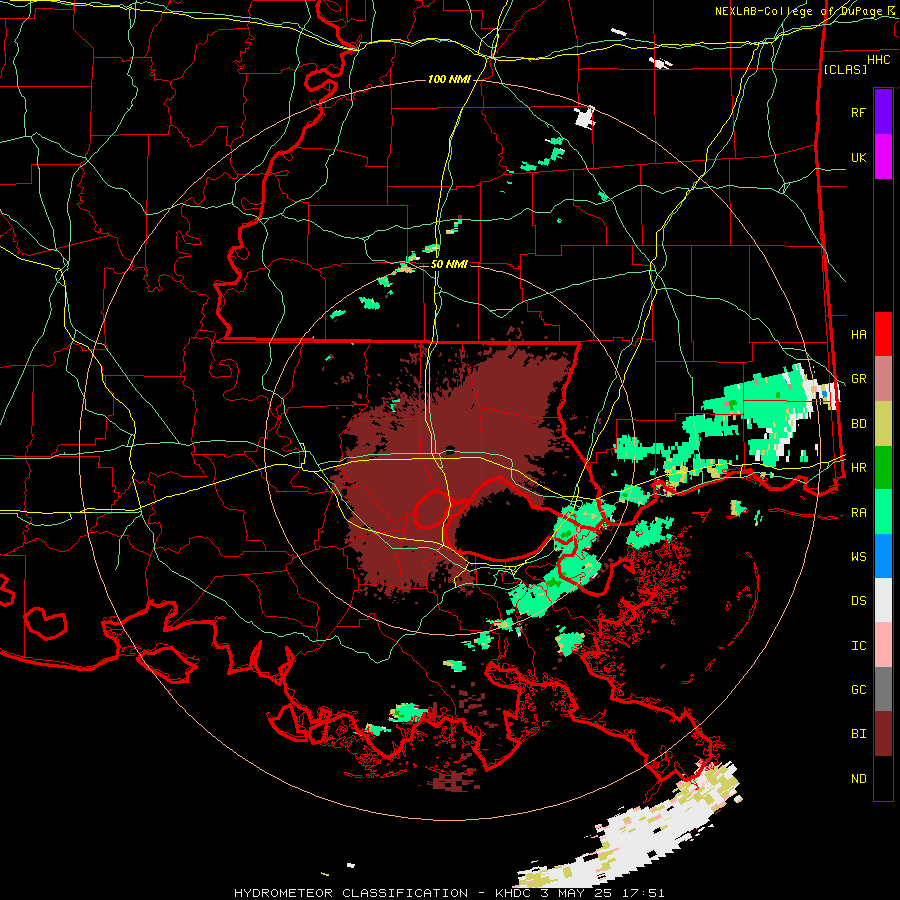Screen dimensions: 900x900
Task: Click the 'DS' legend label
Action: 858,601
